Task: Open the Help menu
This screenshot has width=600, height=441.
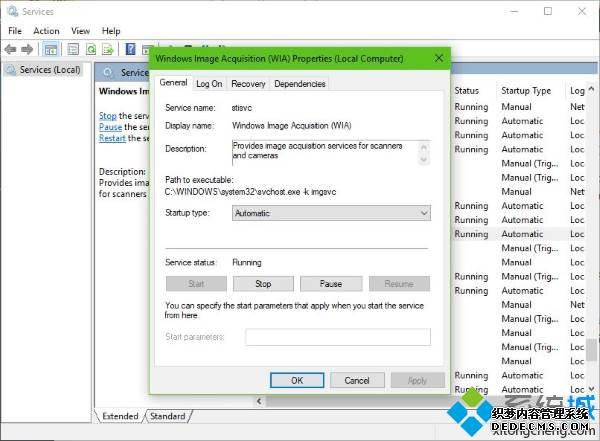Action: 111,31
